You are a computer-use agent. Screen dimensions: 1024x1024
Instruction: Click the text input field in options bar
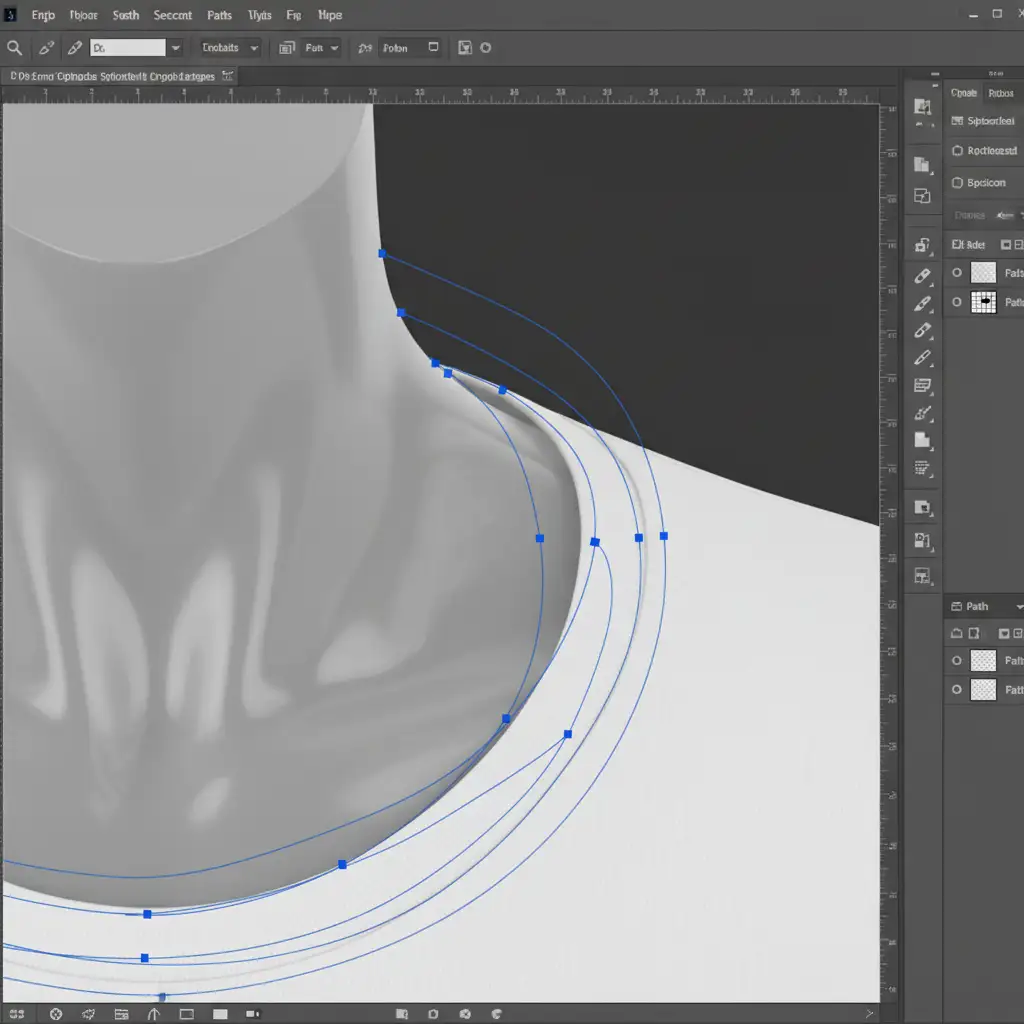tap(127, 47)
